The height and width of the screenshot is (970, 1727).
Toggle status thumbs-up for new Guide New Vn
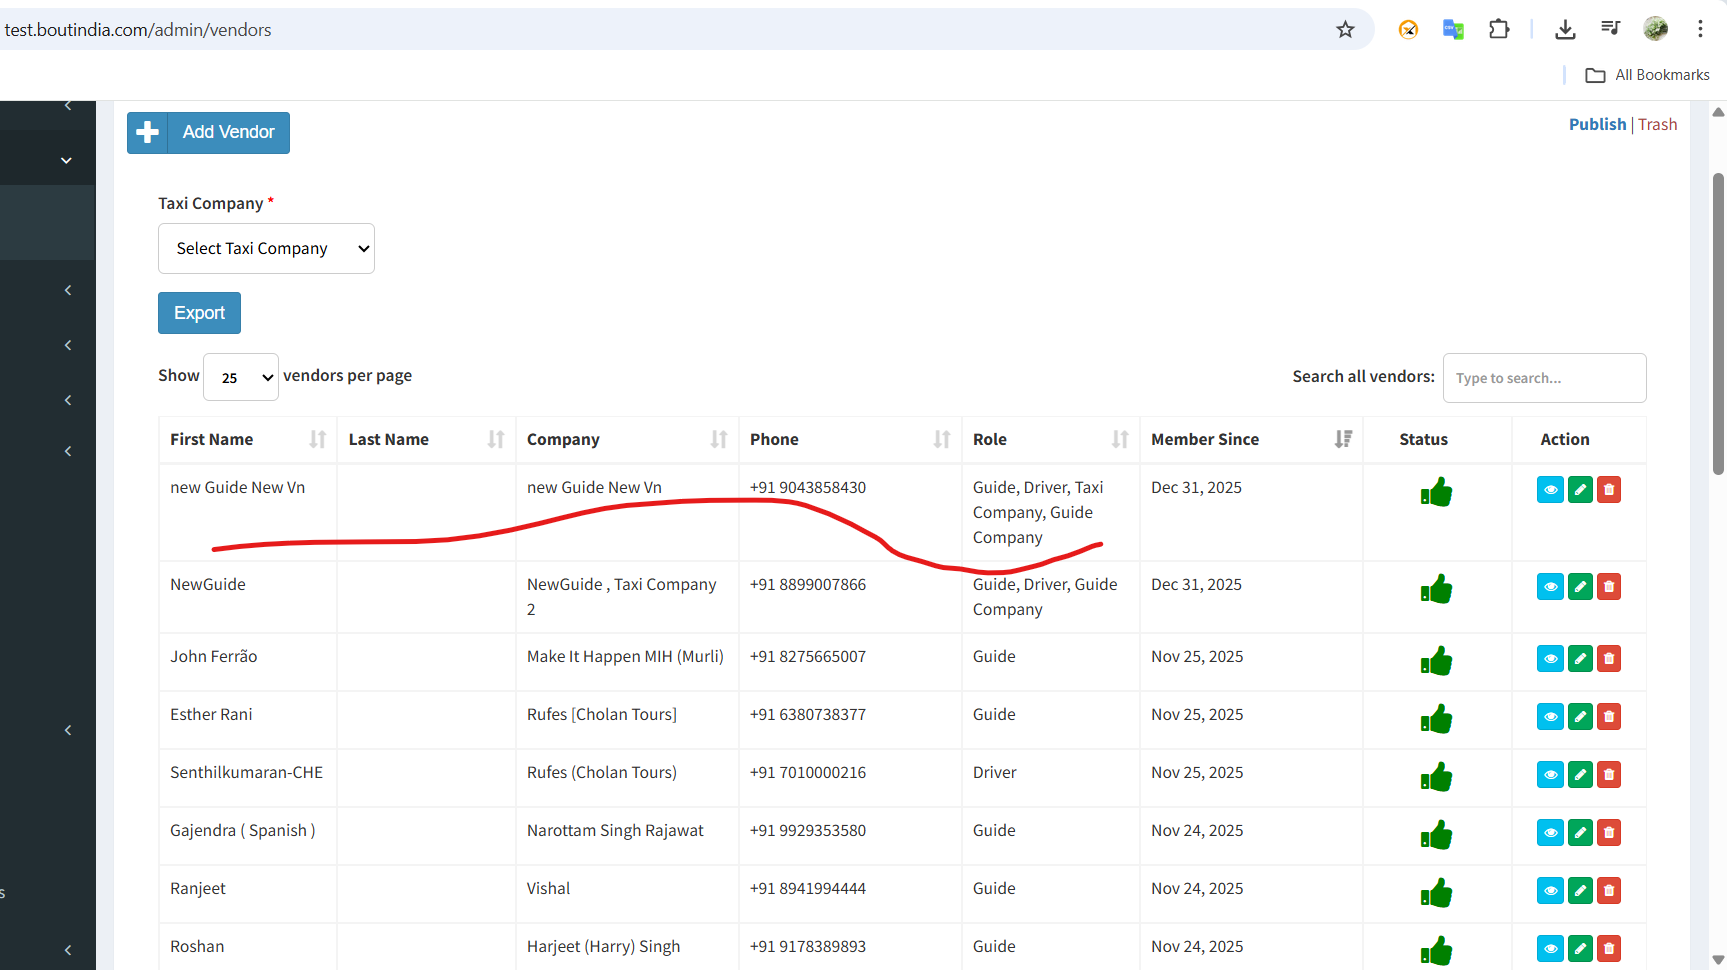pyautogui.click(x=1436, y=492)
